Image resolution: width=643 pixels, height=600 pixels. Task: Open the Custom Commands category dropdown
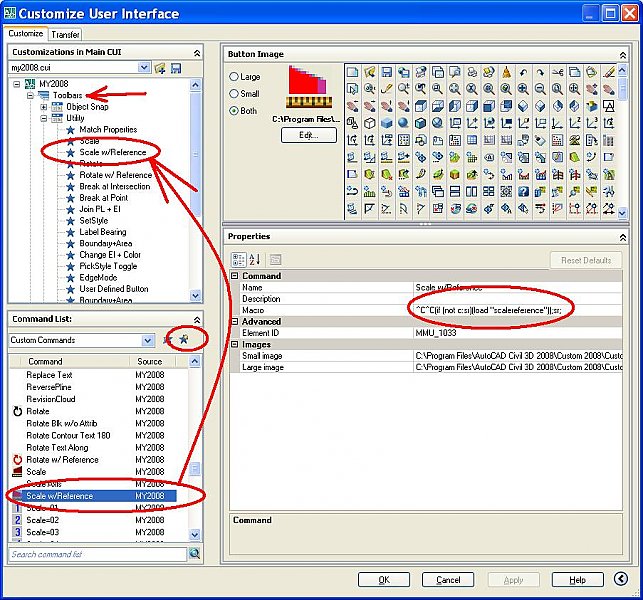[x=148, y=340]
